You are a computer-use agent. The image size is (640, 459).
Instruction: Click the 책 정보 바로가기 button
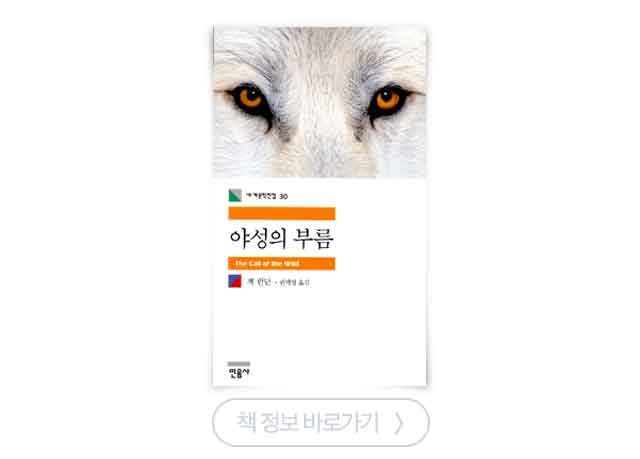(x=321, y=422)
